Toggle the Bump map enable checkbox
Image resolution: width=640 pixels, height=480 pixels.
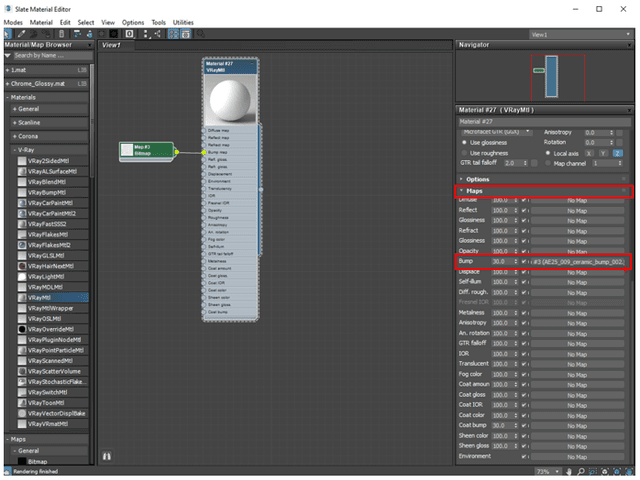pyautogui.click(x=524, y=262)
